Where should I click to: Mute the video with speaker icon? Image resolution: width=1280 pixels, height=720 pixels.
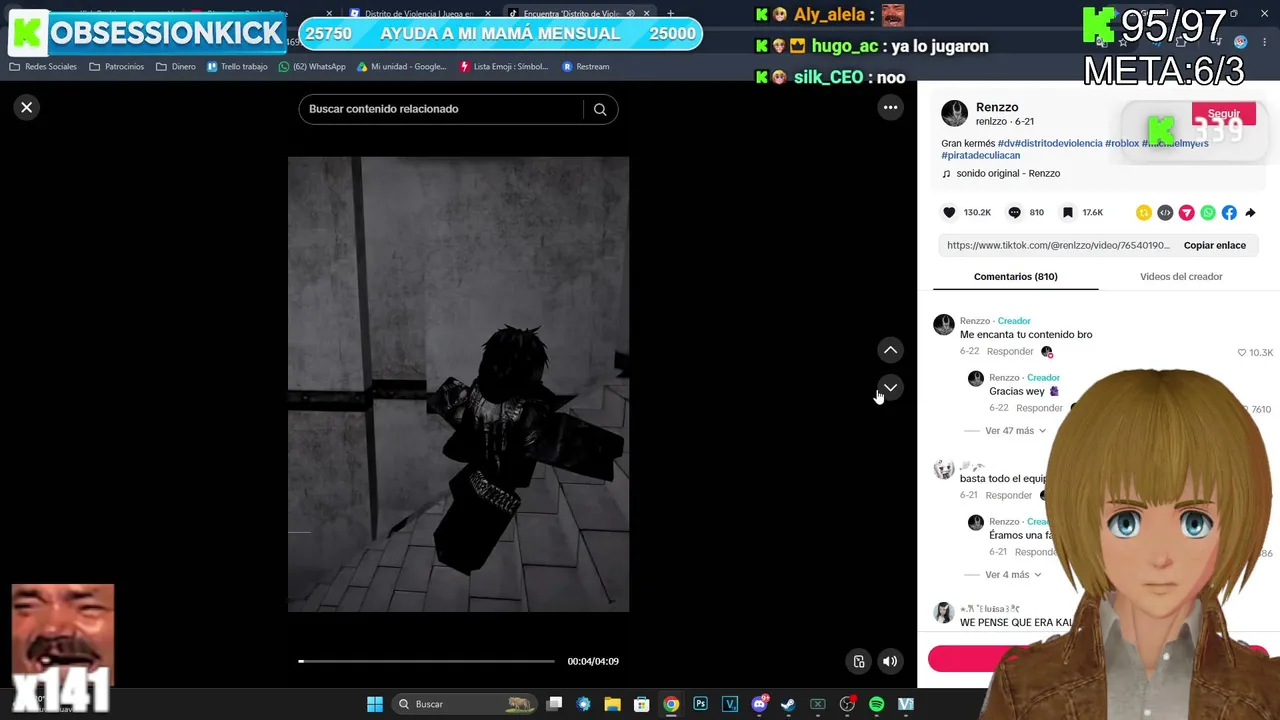tap(890, 661)
